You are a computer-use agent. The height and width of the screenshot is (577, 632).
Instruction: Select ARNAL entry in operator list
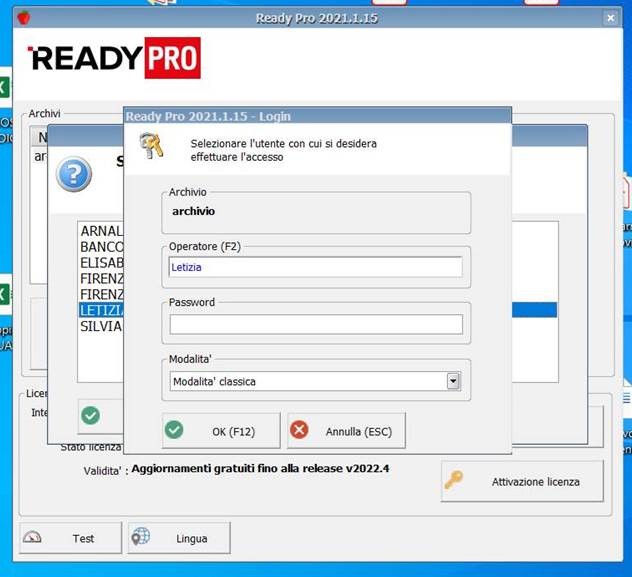[101, 231]
